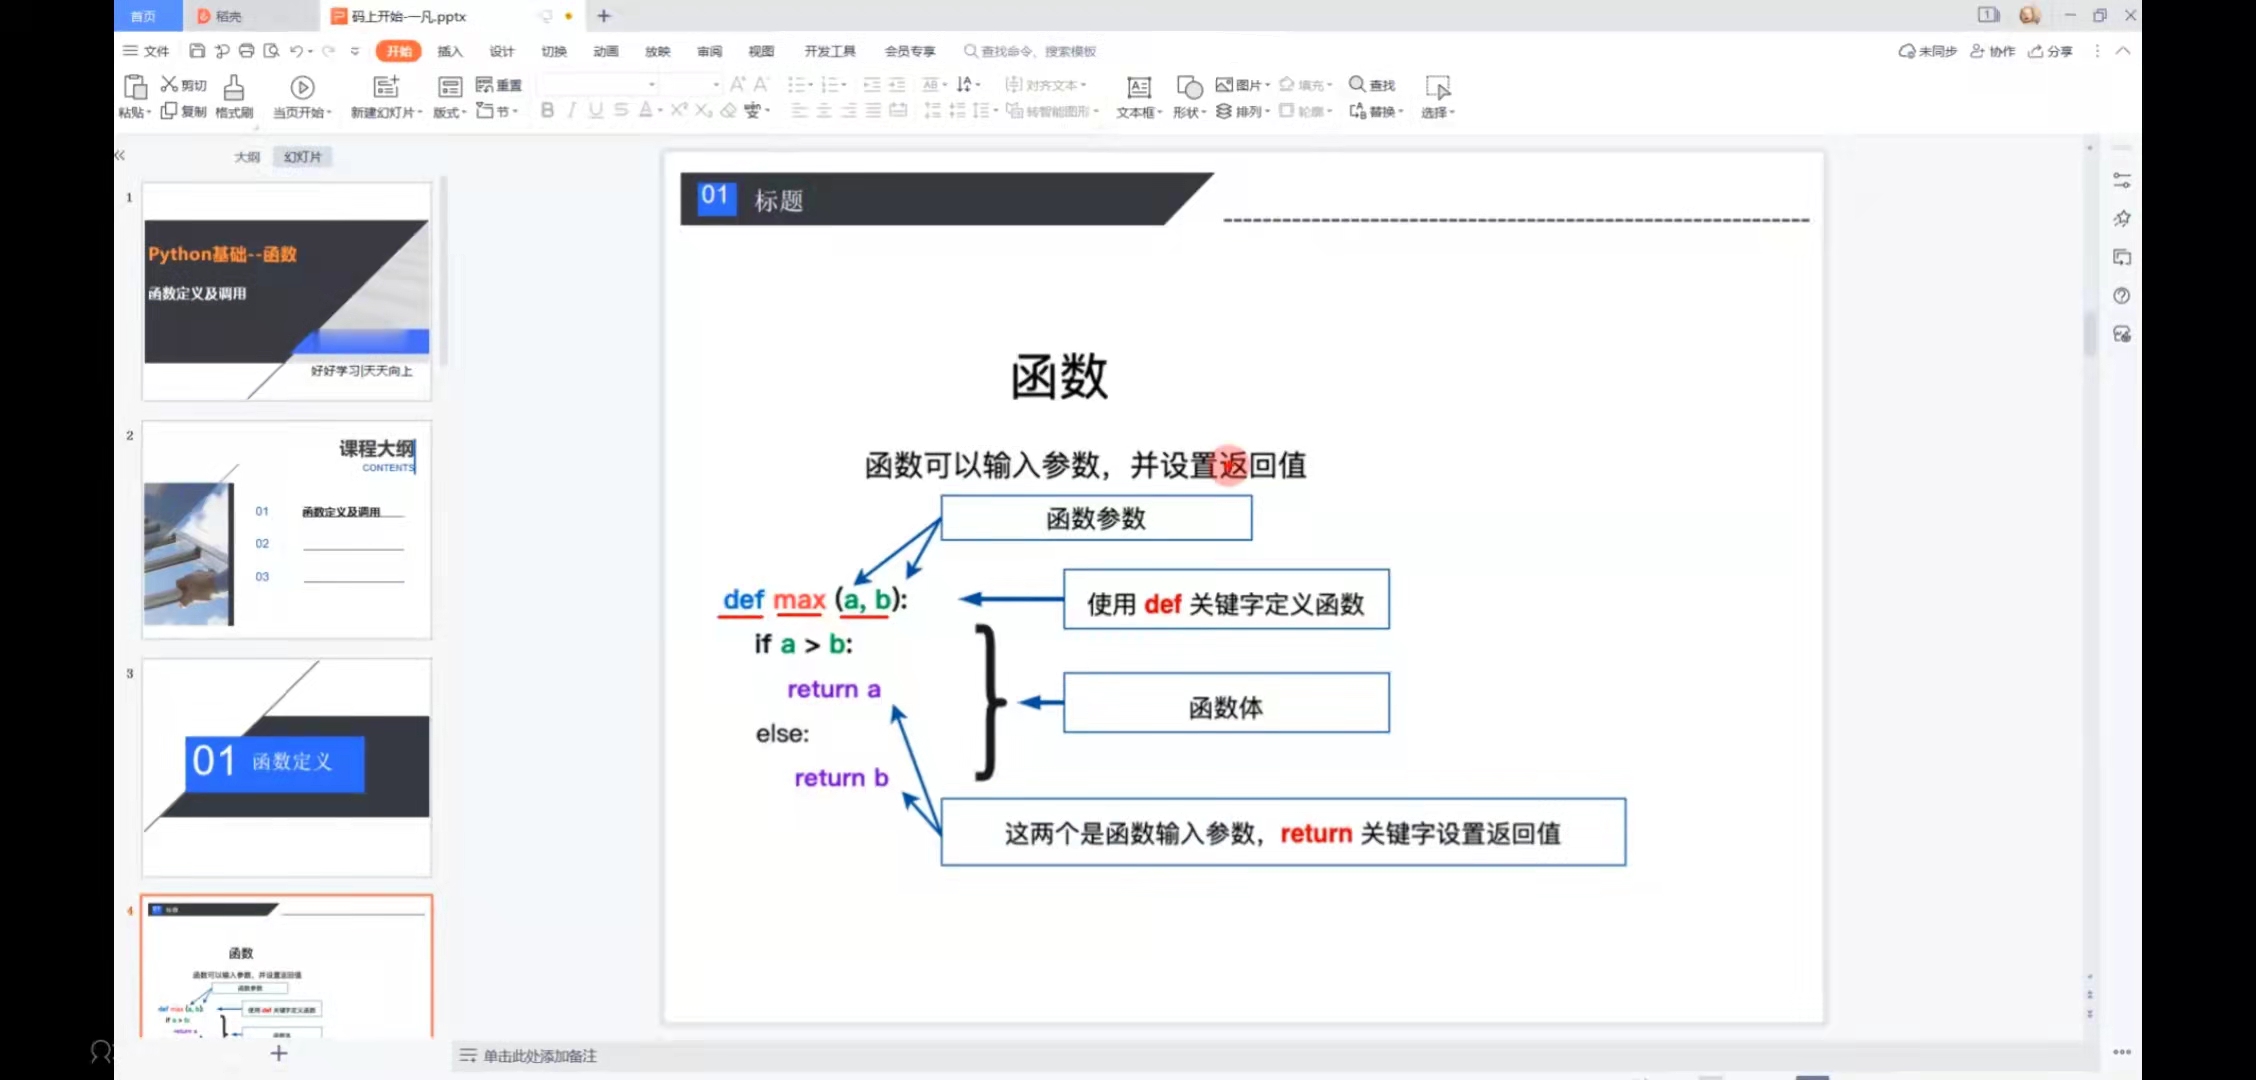The width and height of the screenshot is (2256, 1080).
Task: Open the Shapes (形状) tool icon
Action: 1189,88
